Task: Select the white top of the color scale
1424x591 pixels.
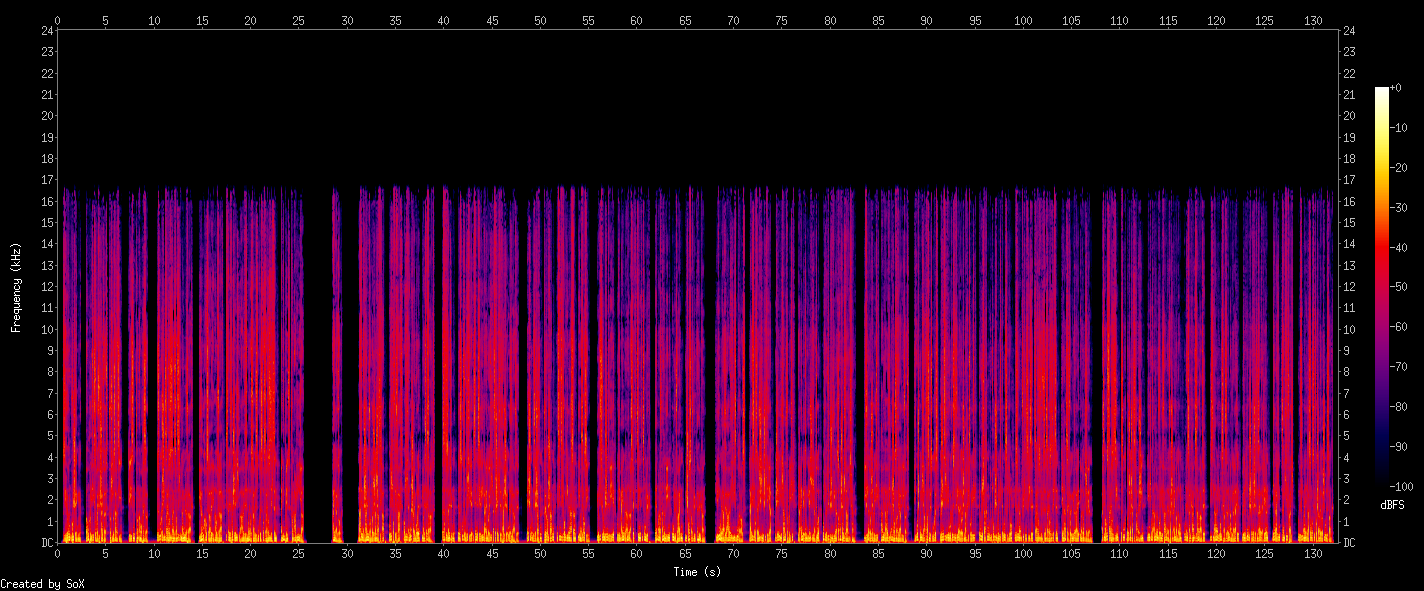Action: [x=1382, y=91]
